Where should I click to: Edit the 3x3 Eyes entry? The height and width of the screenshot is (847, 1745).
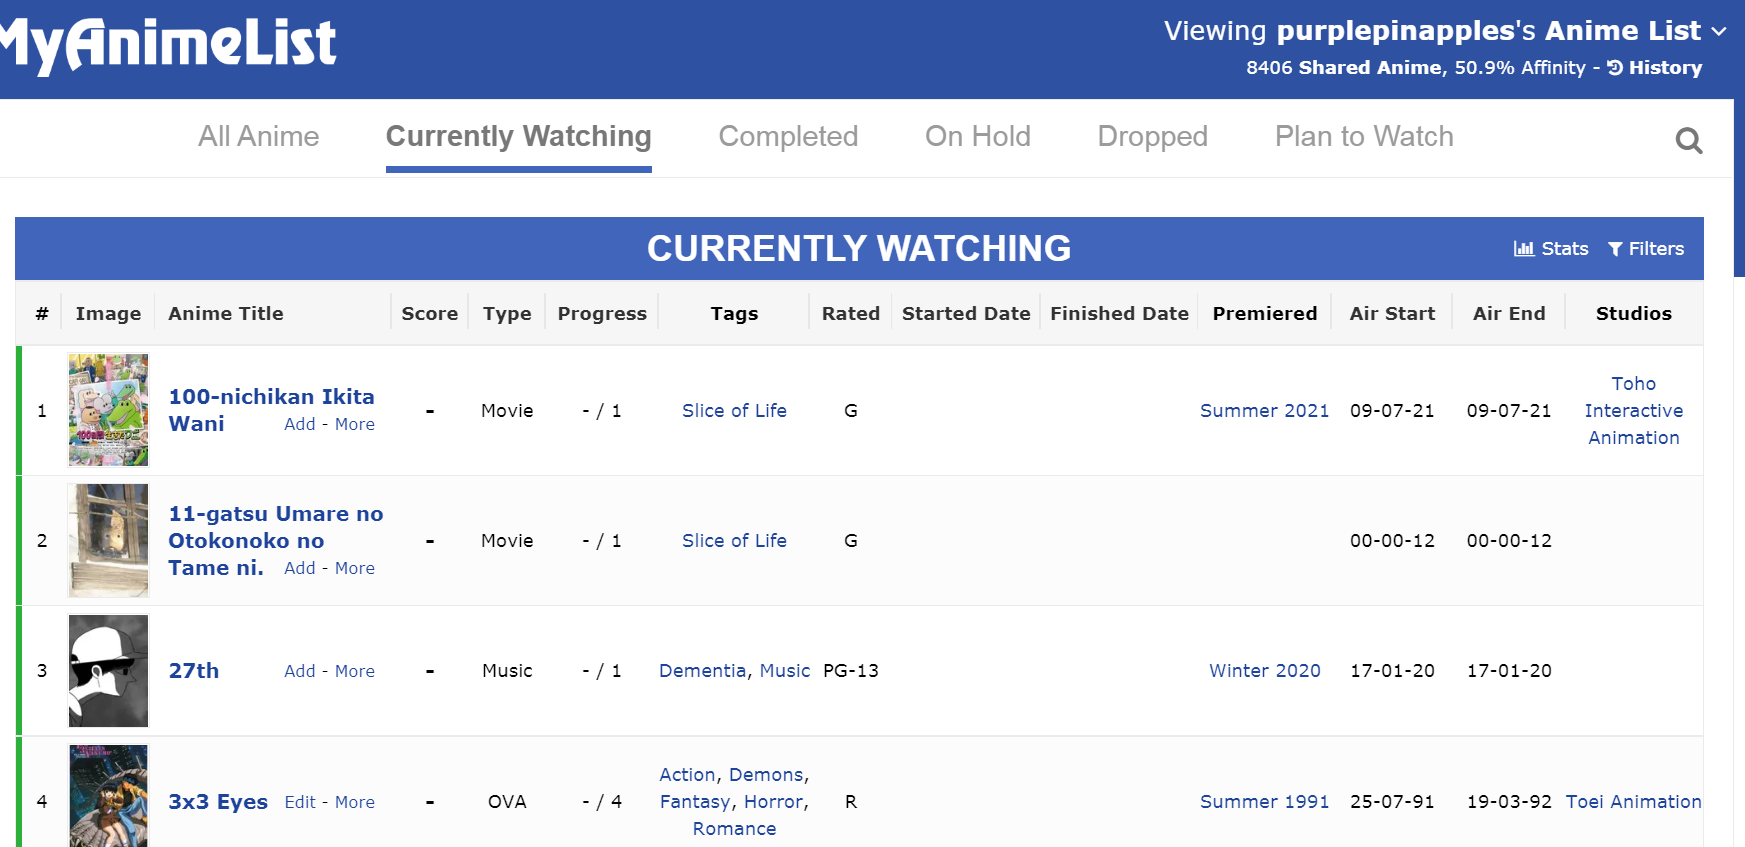click(300, 802)
